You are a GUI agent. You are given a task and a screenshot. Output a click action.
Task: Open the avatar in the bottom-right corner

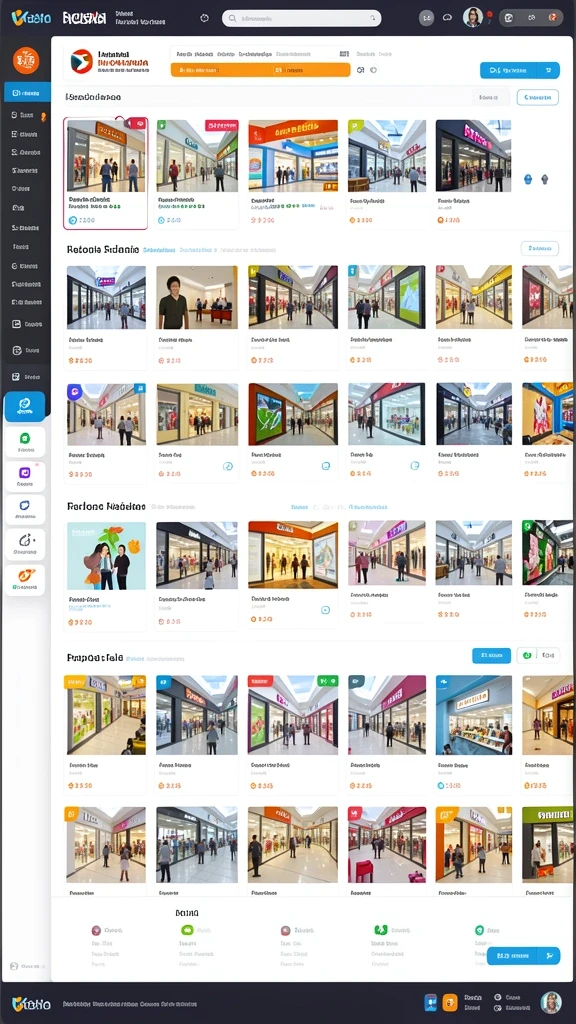tap(551, 1002)
